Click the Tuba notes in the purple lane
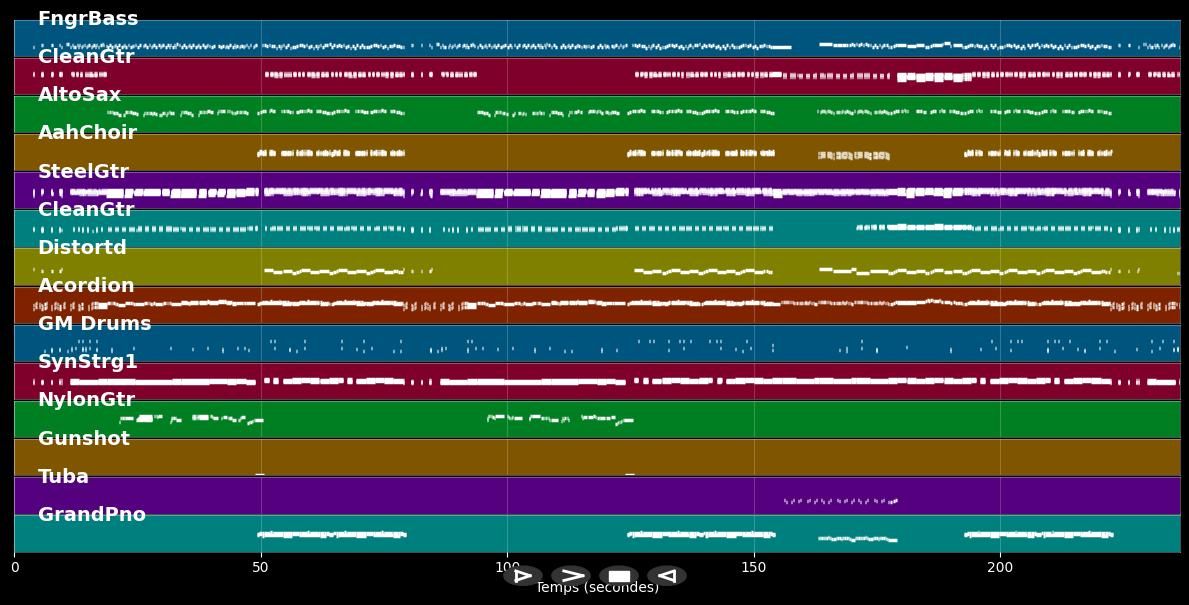Image resolution: width=1189 pixels, height=605 pixels. [840, 501]
